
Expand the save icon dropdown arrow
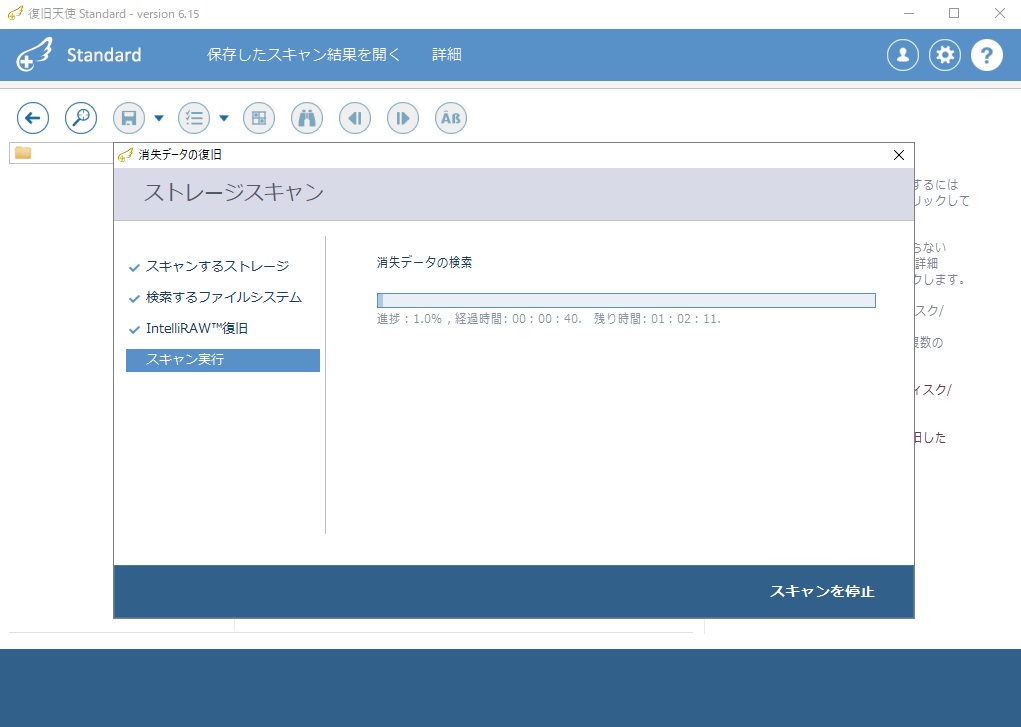tap(159, 118)
